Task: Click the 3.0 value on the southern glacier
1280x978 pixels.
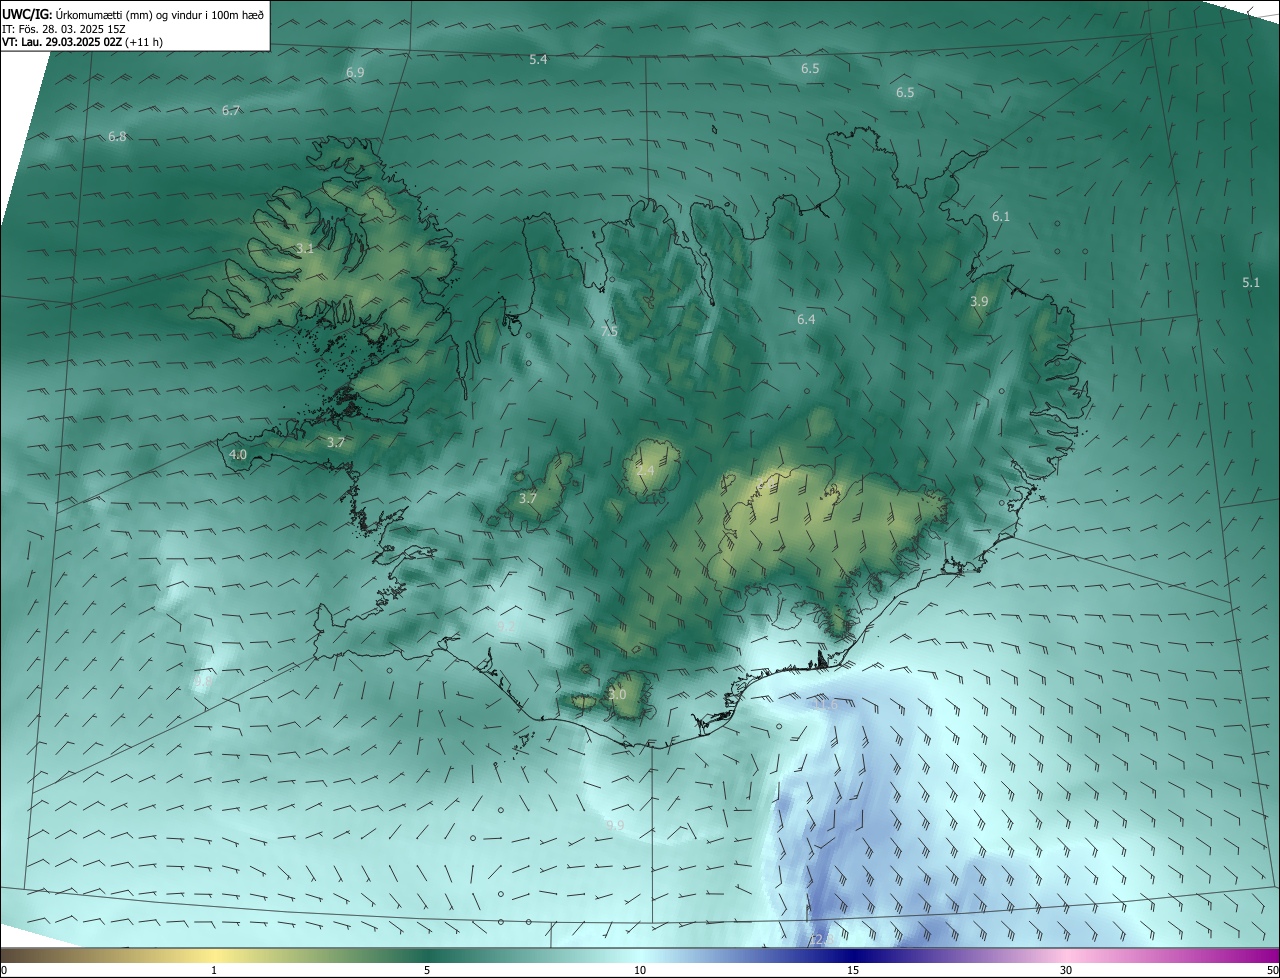Action: [x=617, y=695]
